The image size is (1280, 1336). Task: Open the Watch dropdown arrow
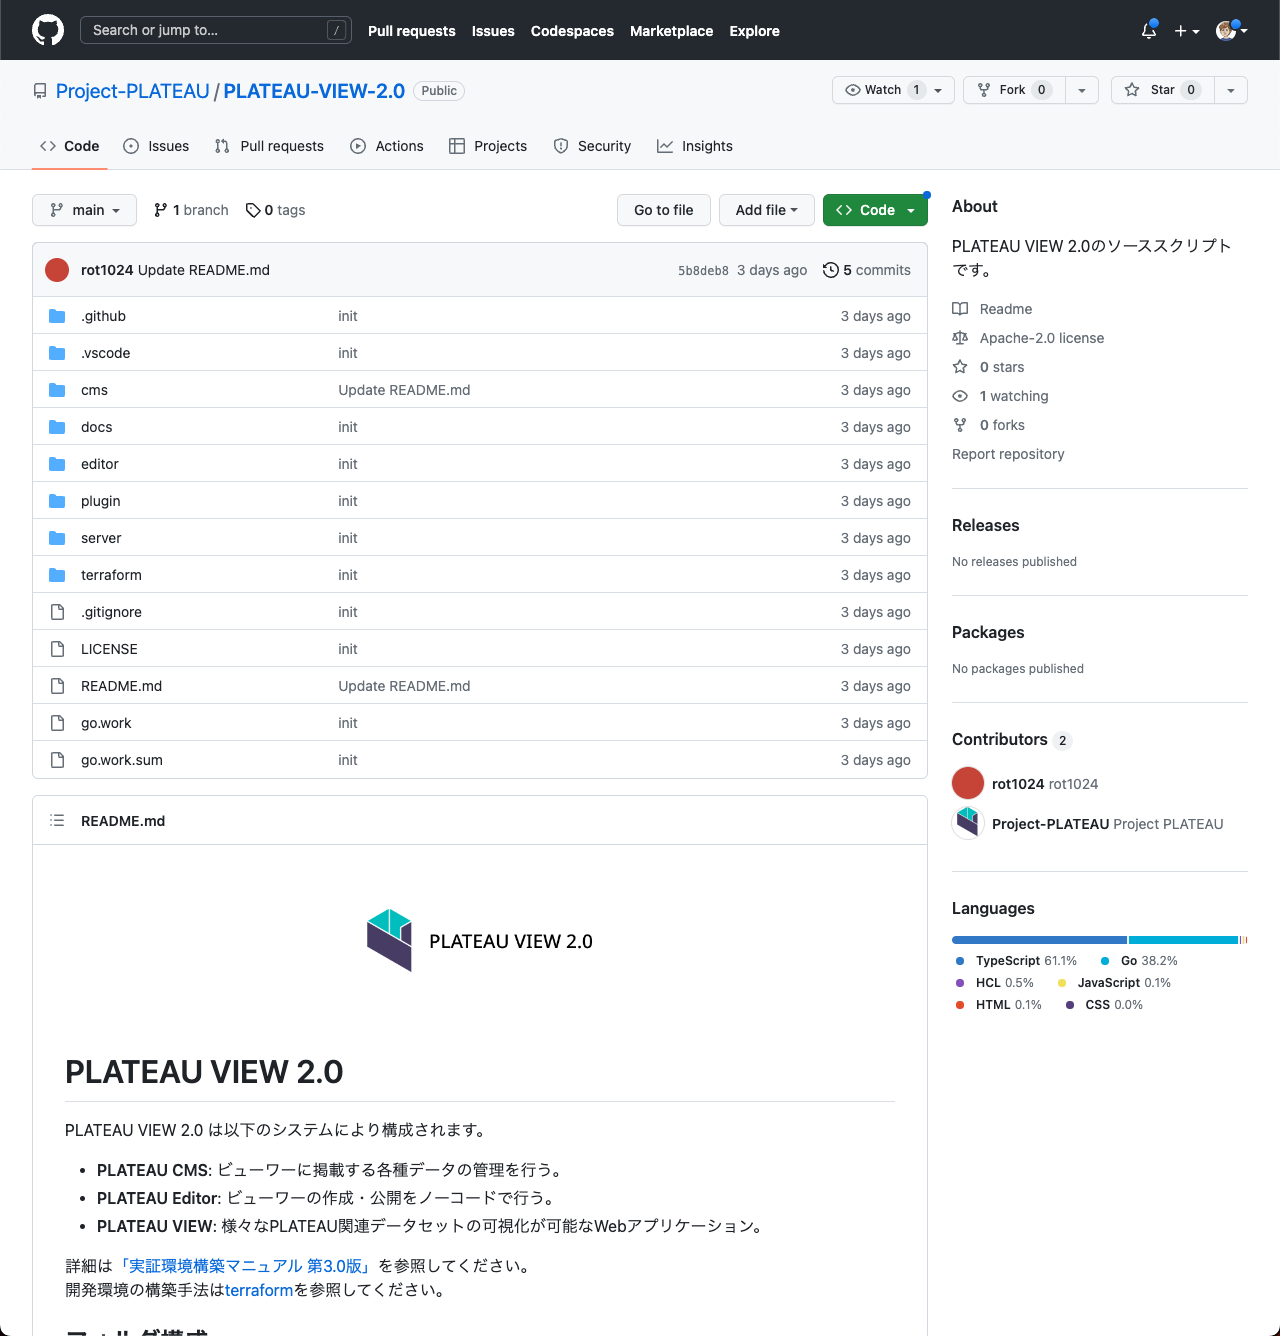click(x=937, y=90)
